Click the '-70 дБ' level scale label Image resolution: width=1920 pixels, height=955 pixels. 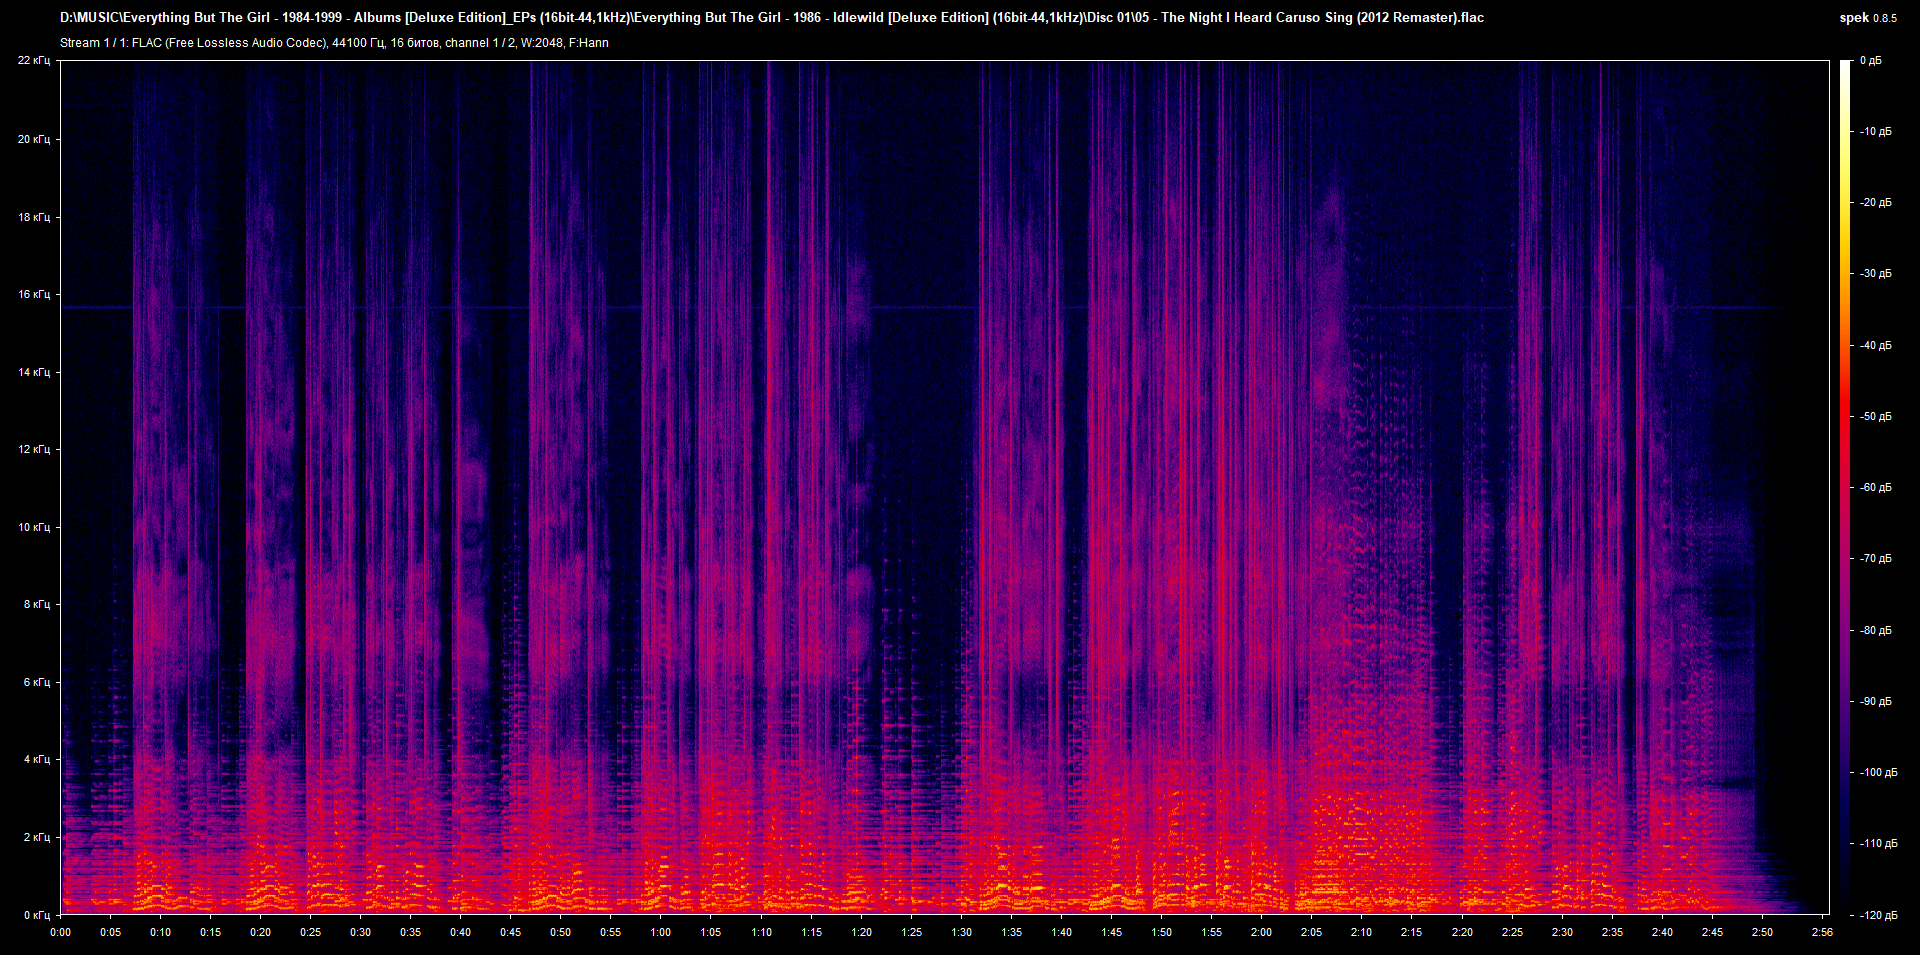pos(1876,558)
